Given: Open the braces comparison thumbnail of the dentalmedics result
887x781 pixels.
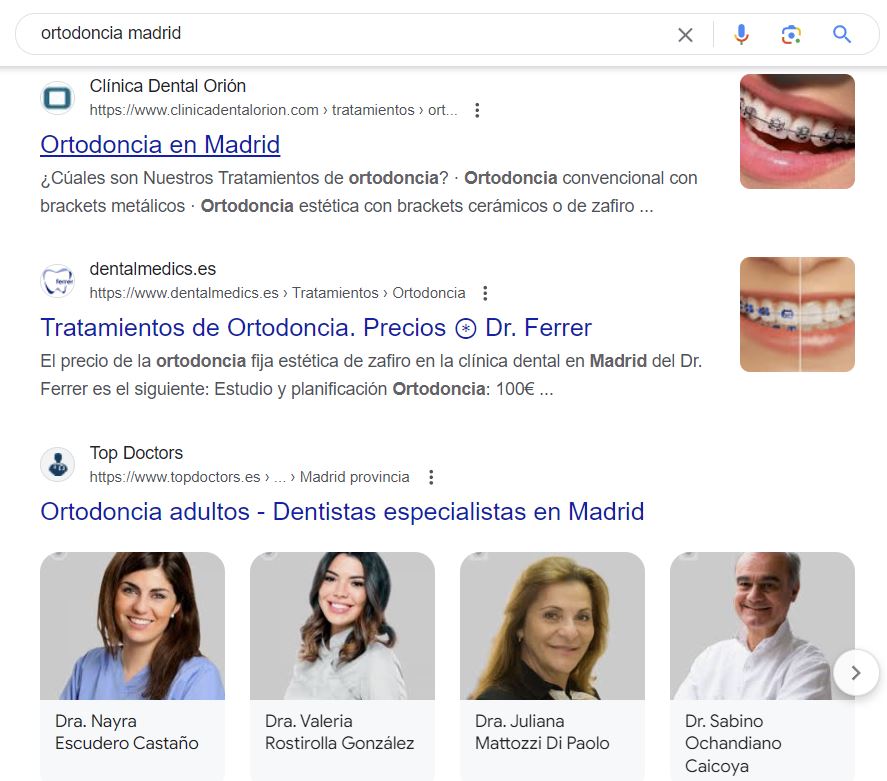Looking at the screenshot, I should [x=797, y=314].
